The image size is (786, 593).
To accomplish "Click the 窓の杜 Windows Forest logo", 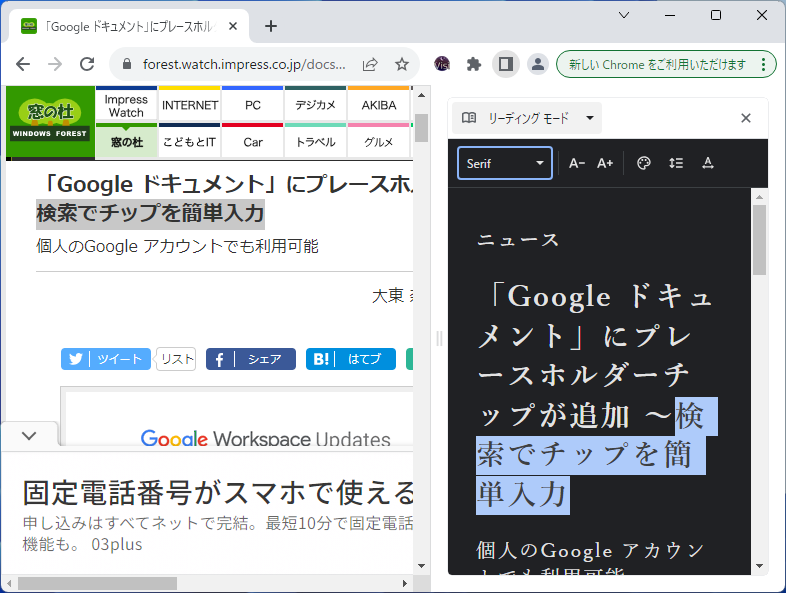I will [50, 122].
